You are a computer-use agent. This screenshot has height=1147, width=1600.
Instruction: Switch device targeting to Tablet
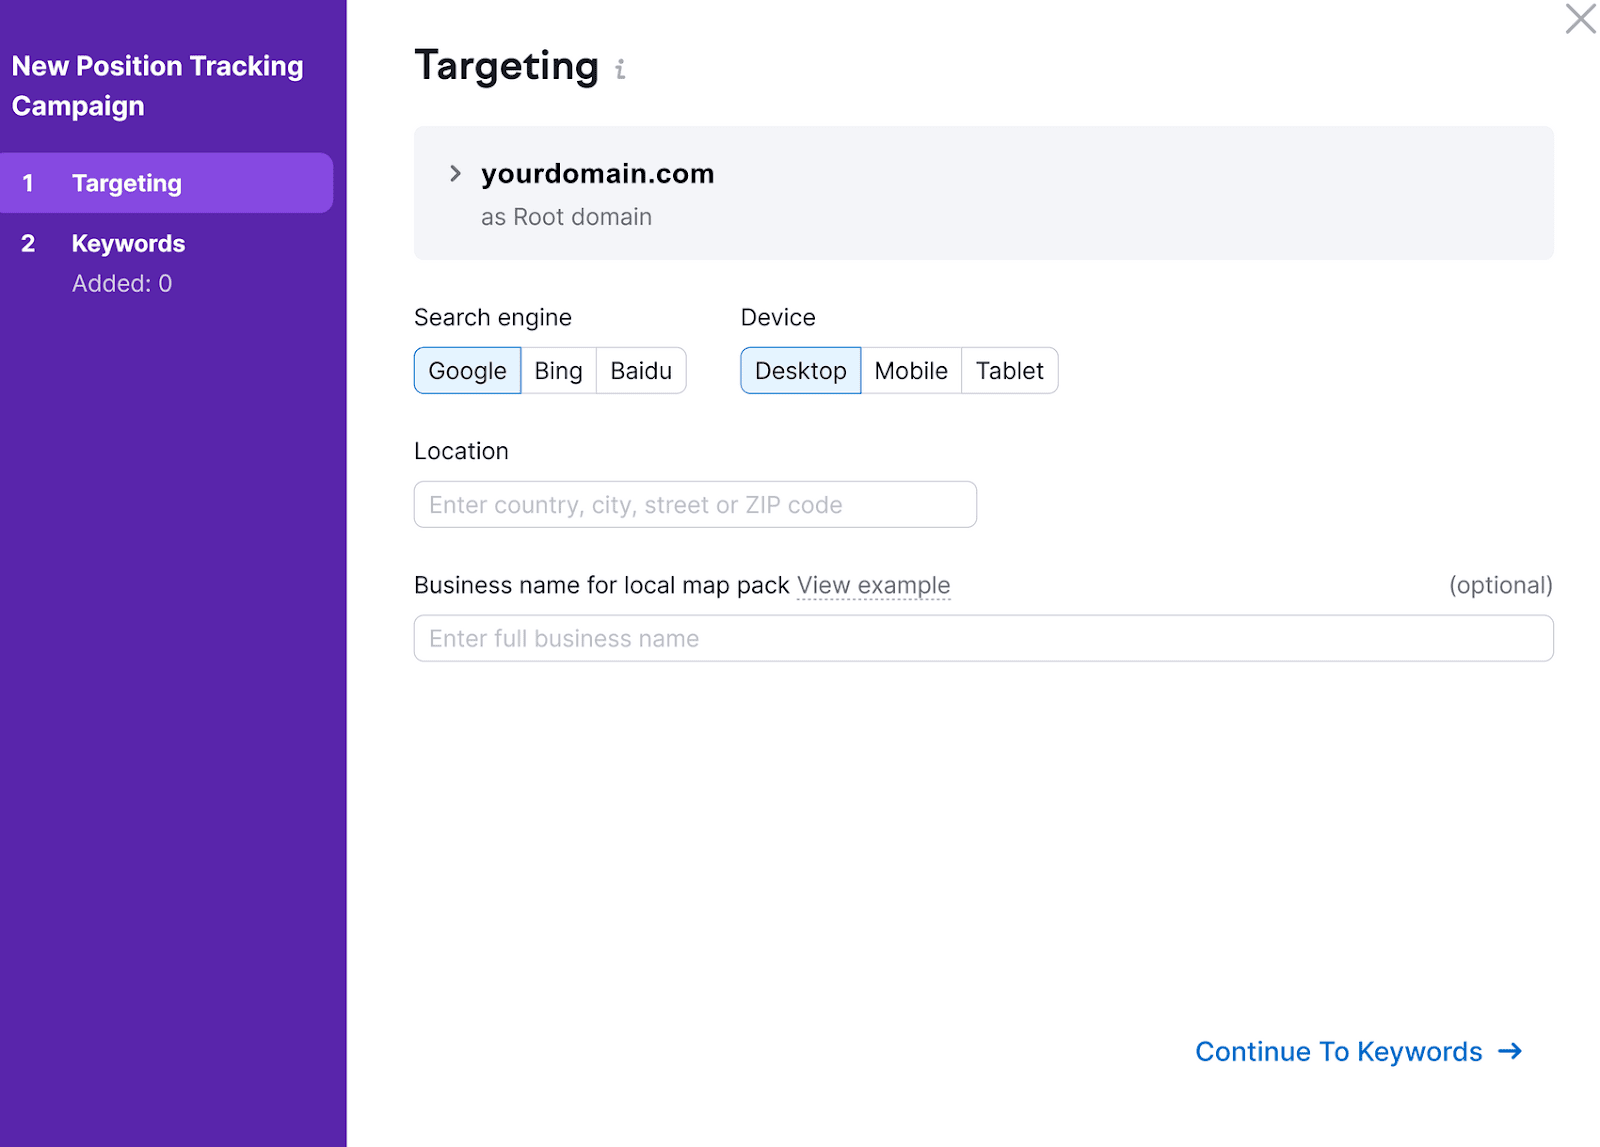[x=1010, y=370]
